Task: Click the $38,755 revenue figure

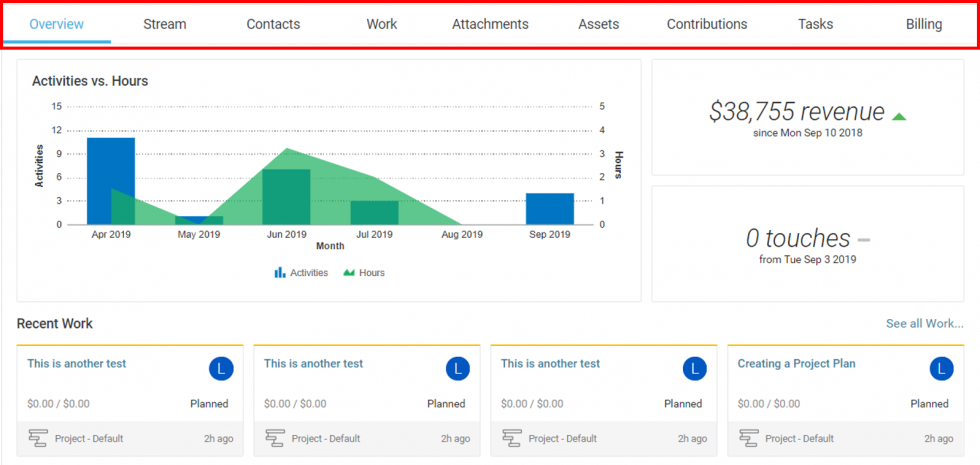Action: [796, 112]
